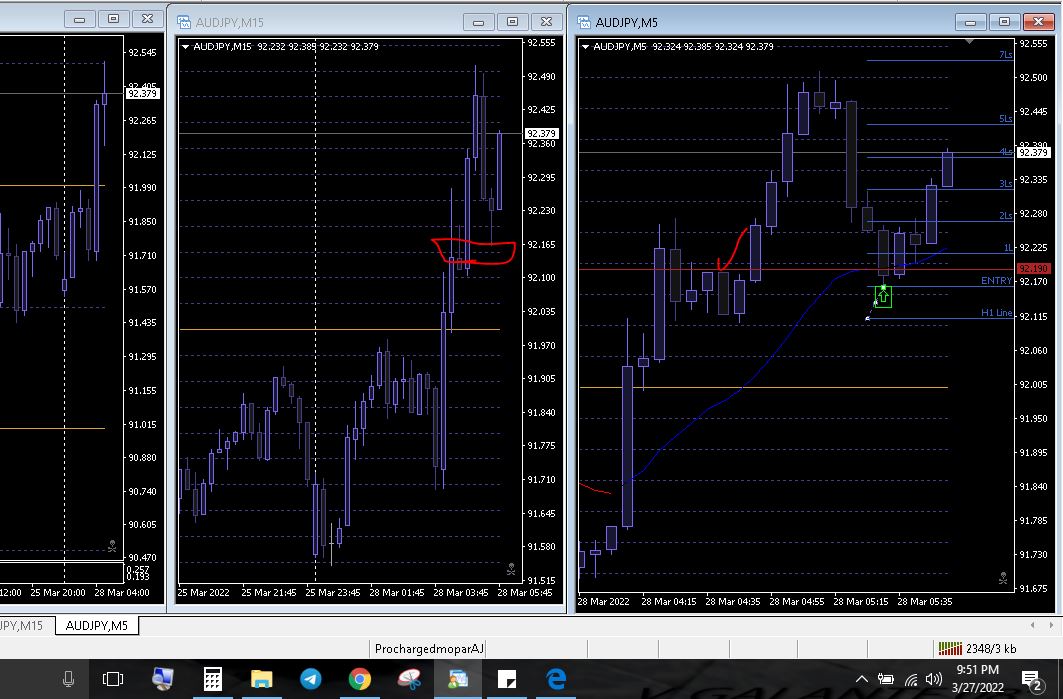Screen dimensions: 1063x699
Task: Open the Calculator from the taskbar
Action: [x=212, y=679]
